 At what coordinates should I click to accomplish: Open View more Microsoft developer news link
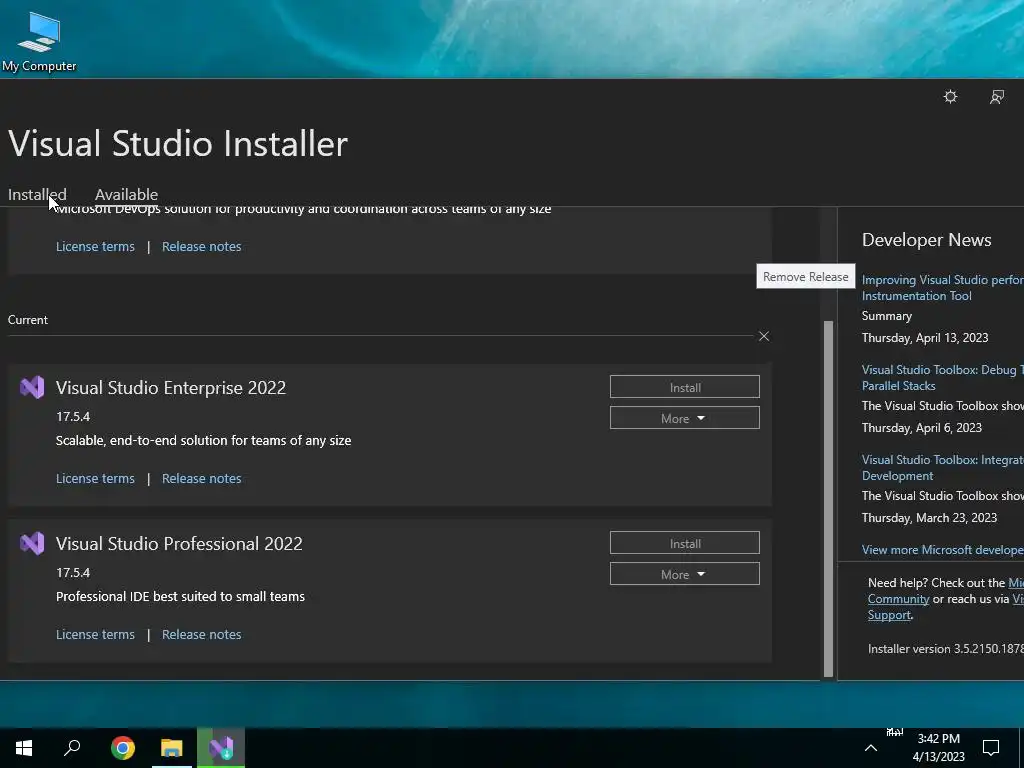942,550
